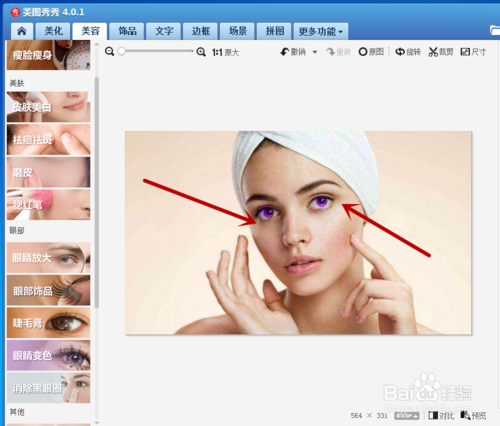Viewport: 500px width, 426px height.
Task: Open the 尺寸 resize tool
Action: click(x=473, y=52)
